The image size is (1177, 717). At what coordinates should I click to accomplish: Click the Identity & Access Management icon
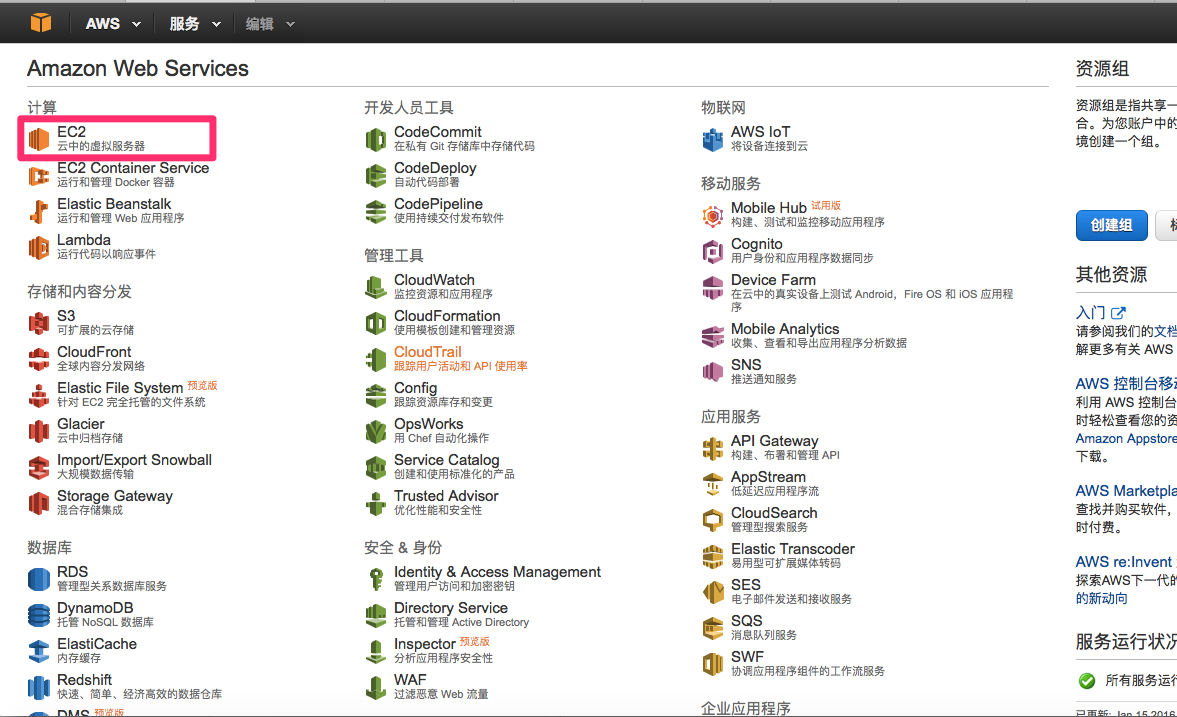[376, 579]
